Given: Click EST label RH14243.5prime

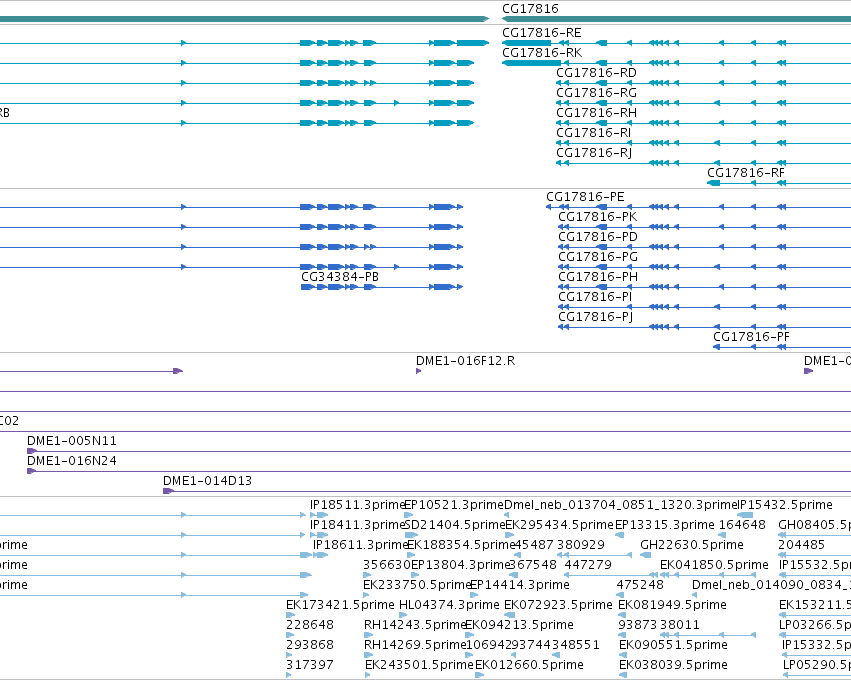Looking at the screenshot, I should [415, 626].
